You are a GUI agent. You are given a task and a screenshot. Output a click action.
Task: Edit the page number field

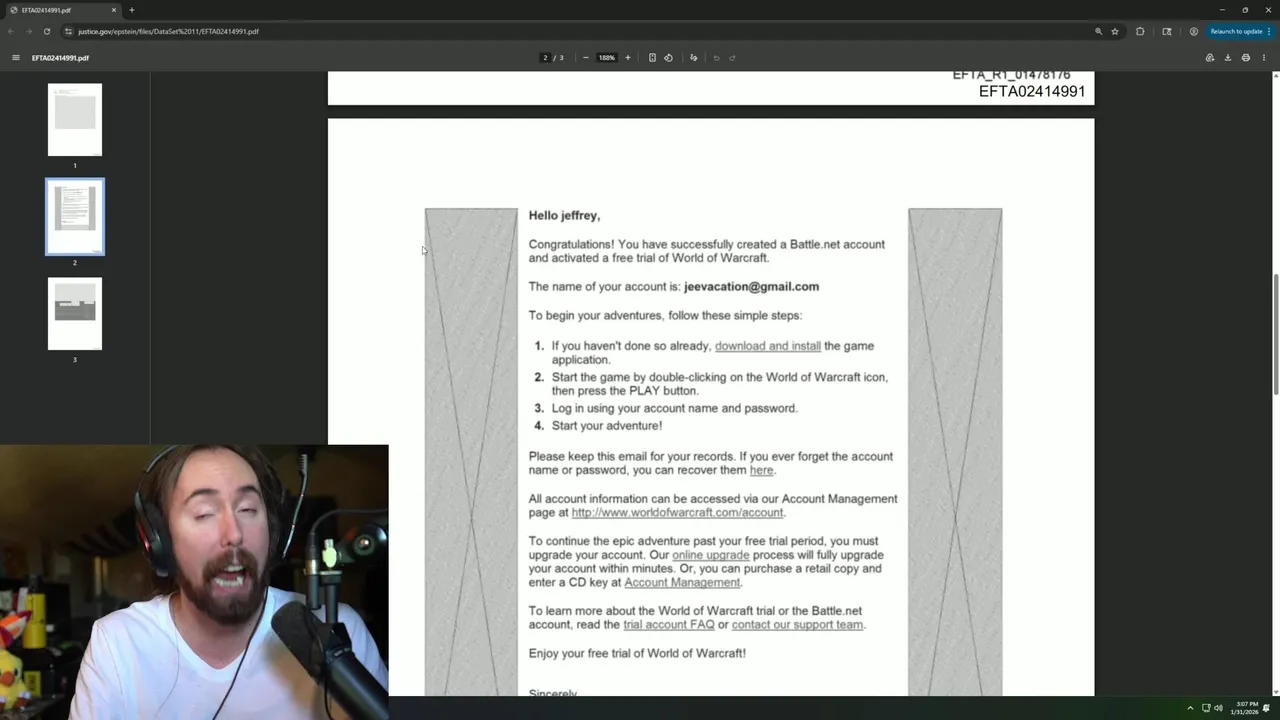point(545,58)
